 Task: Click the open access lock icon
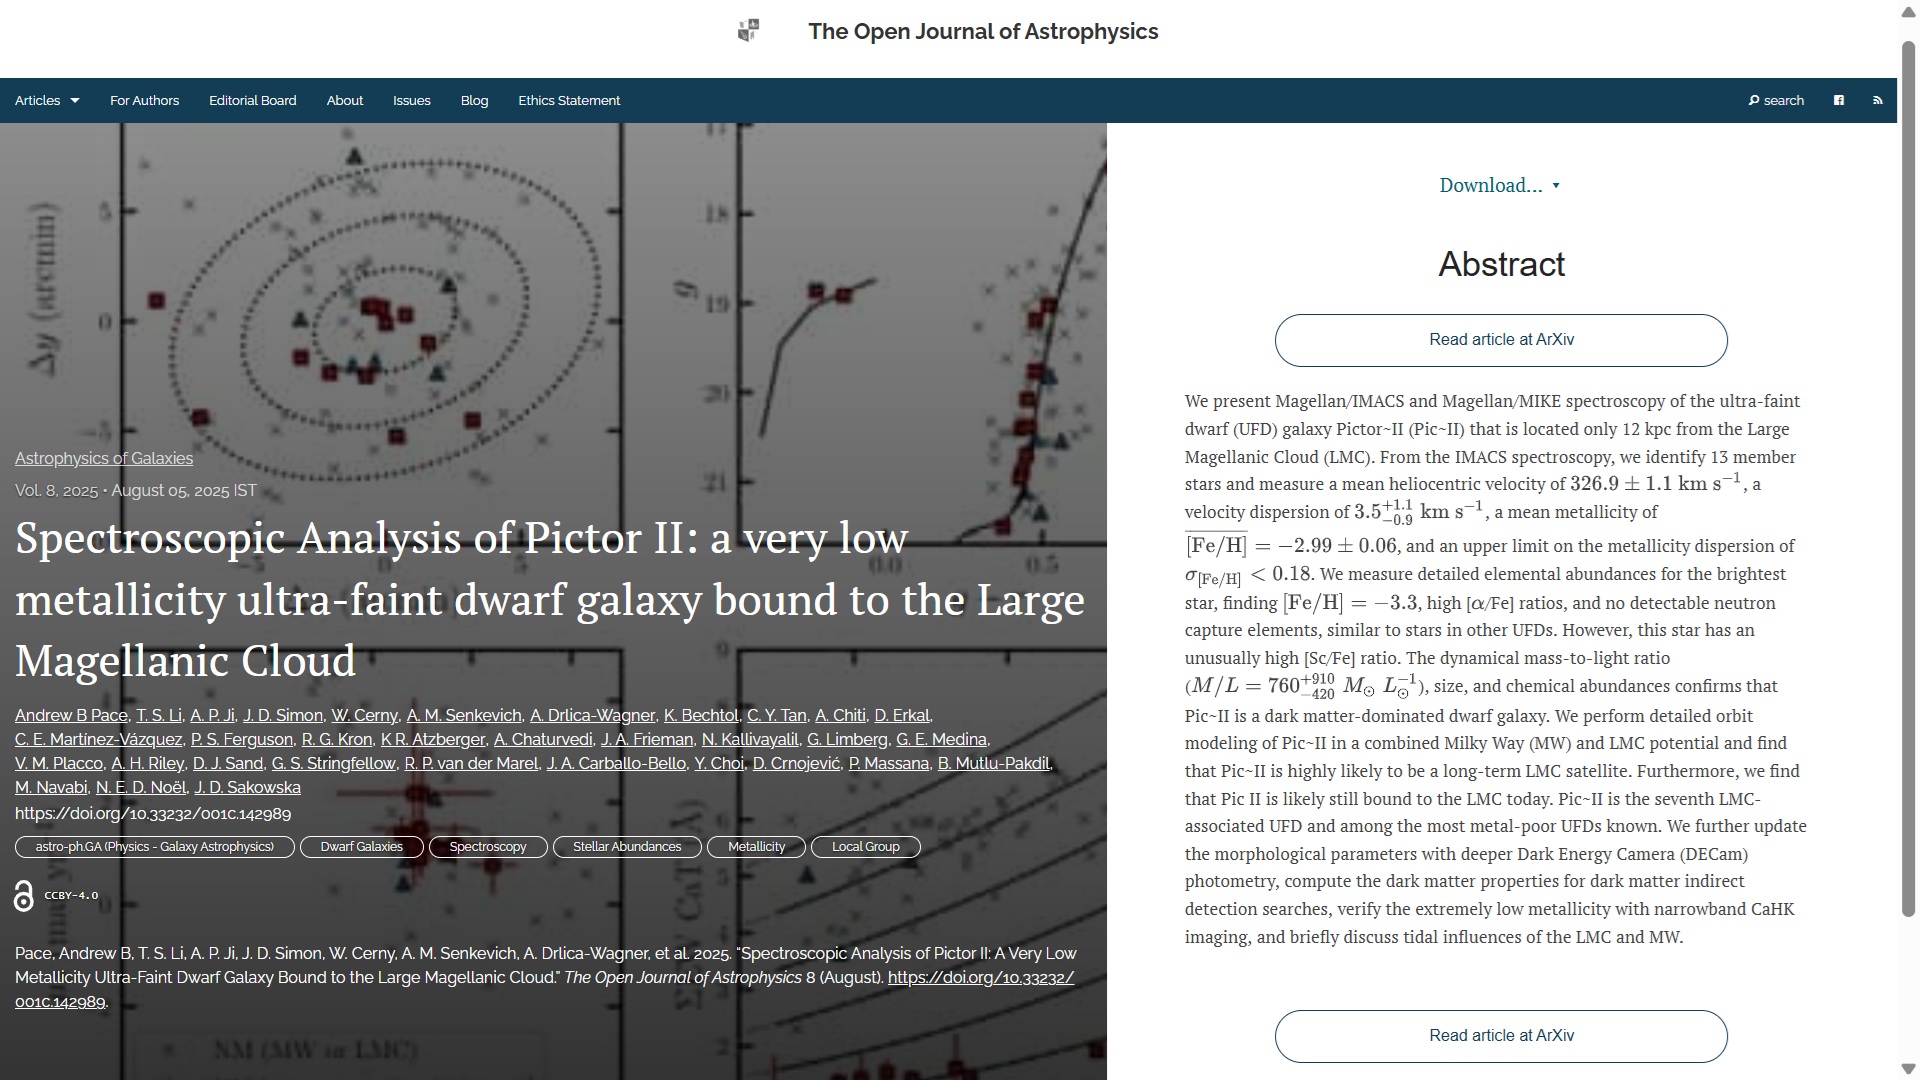pos(23,896)
